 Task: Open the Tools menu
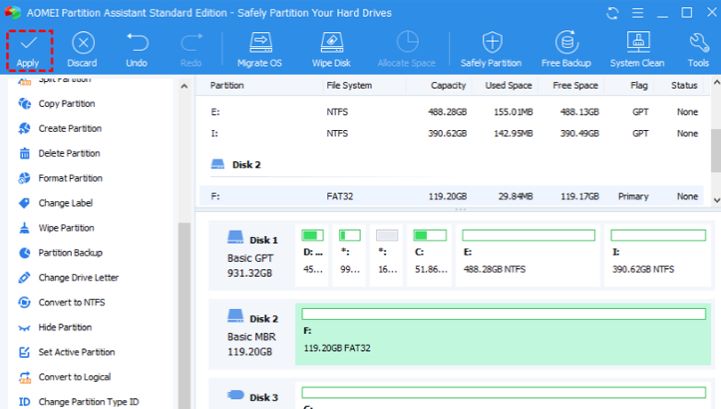pyautogui.click(x=698, y=50)
